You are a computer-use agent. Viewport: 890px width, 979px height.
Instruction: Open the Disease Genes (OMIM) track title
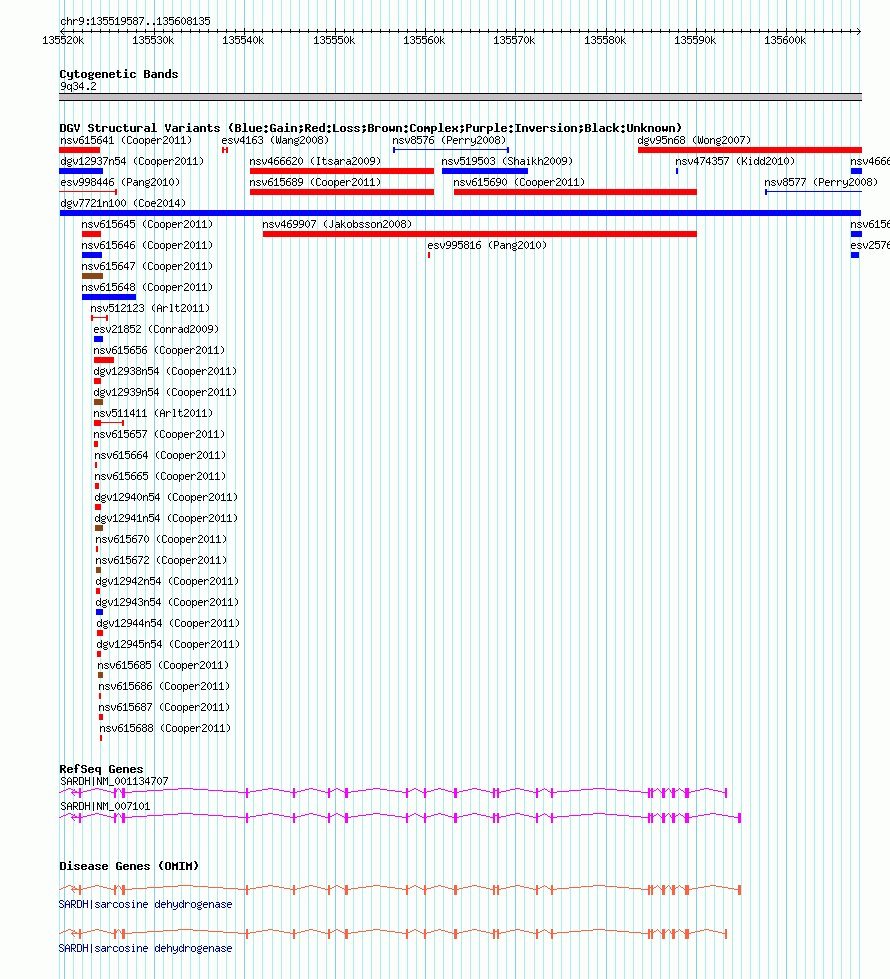point(129,866)
